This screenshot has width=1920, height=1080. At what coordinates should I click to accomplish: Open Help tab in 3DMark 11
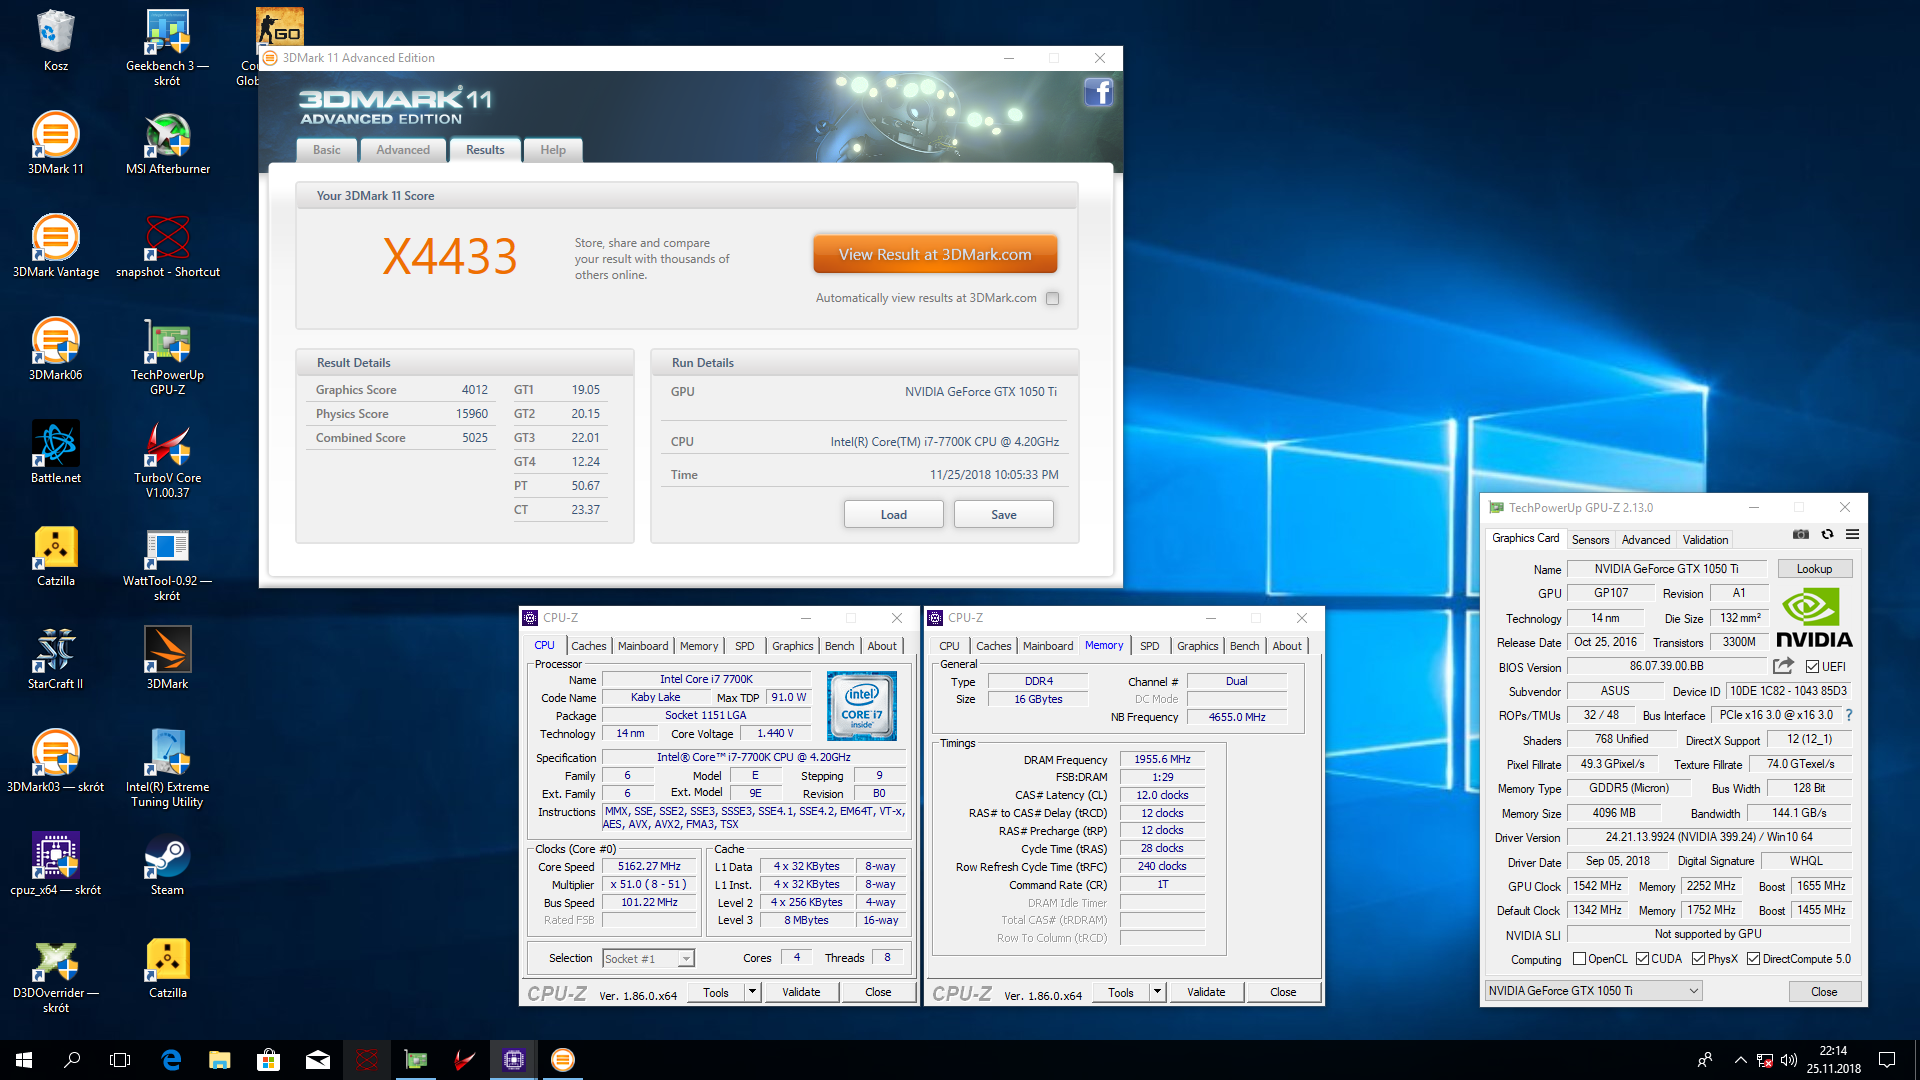pos(553,150)
